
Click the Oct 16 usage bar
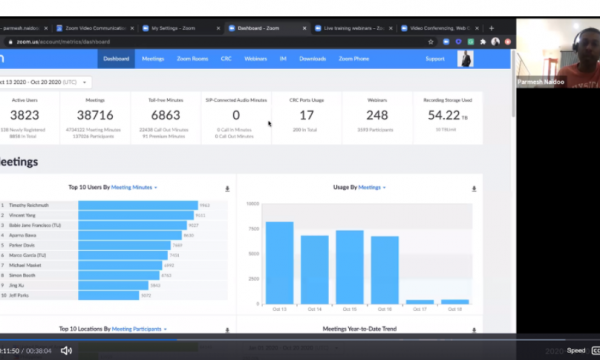tap(385, 270)
